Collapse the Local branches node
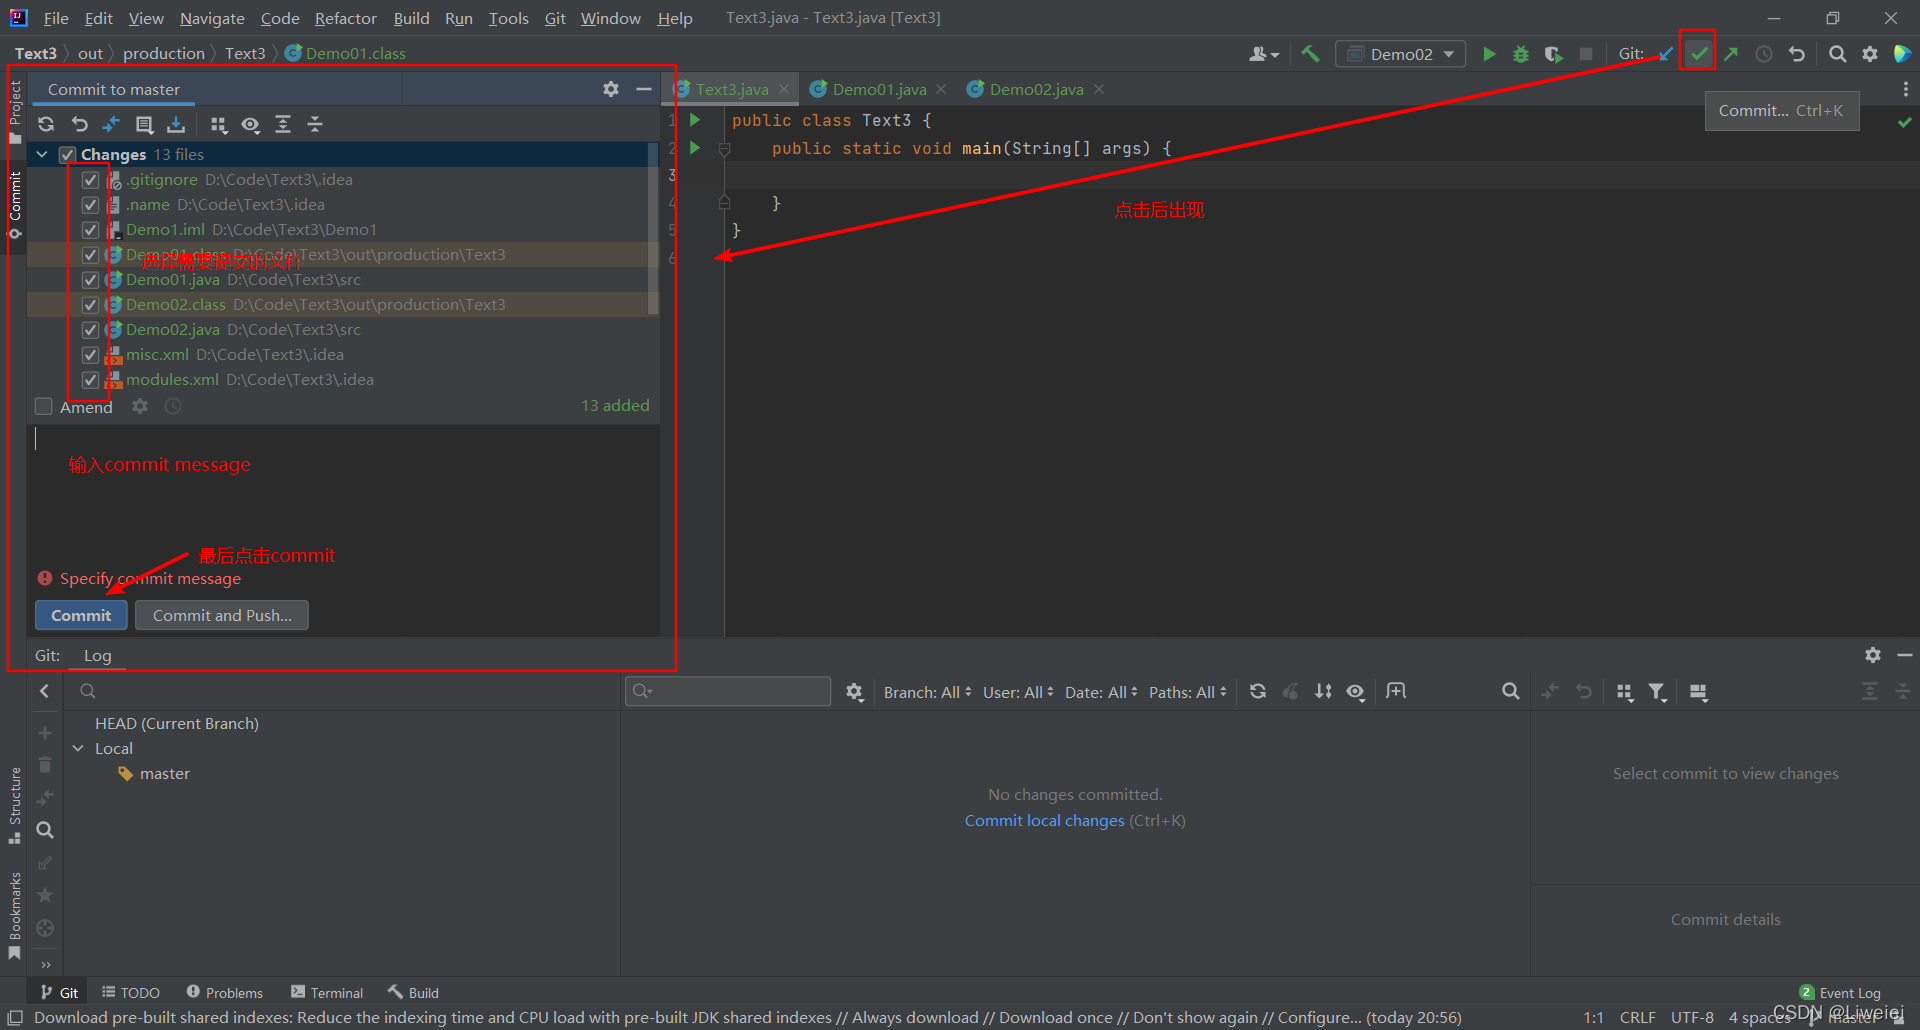 coord(78,749)
